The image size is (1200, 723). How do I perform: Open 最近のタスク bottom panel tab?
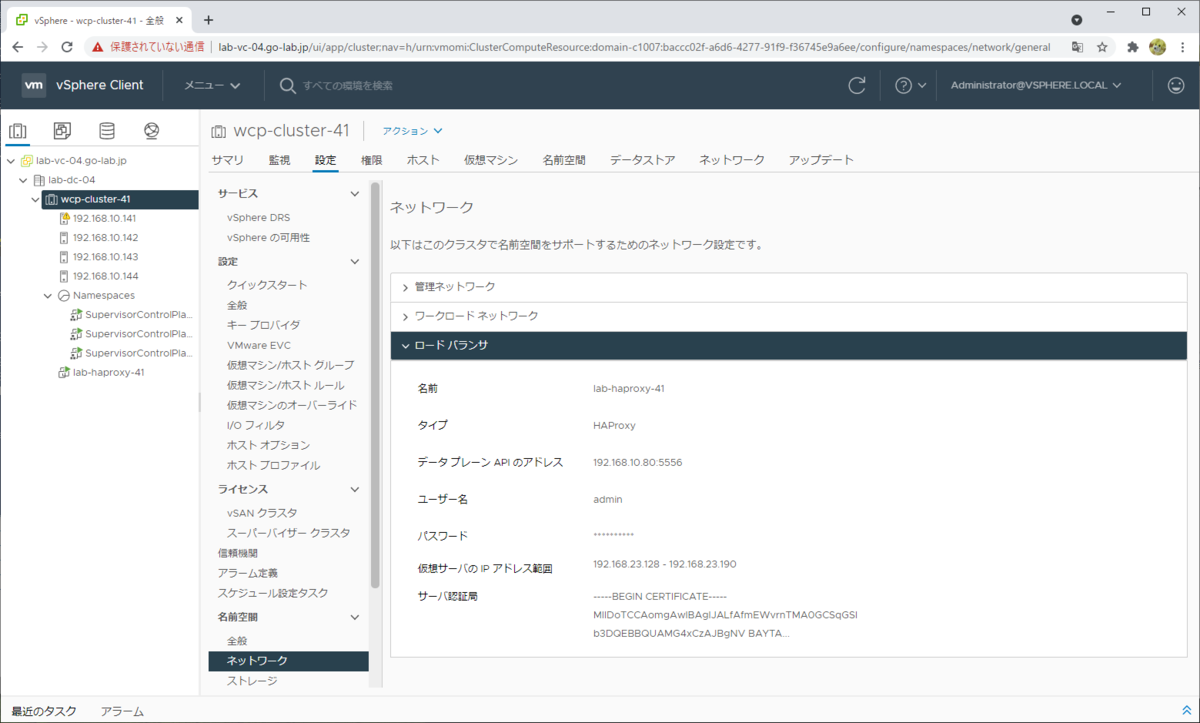44,711
